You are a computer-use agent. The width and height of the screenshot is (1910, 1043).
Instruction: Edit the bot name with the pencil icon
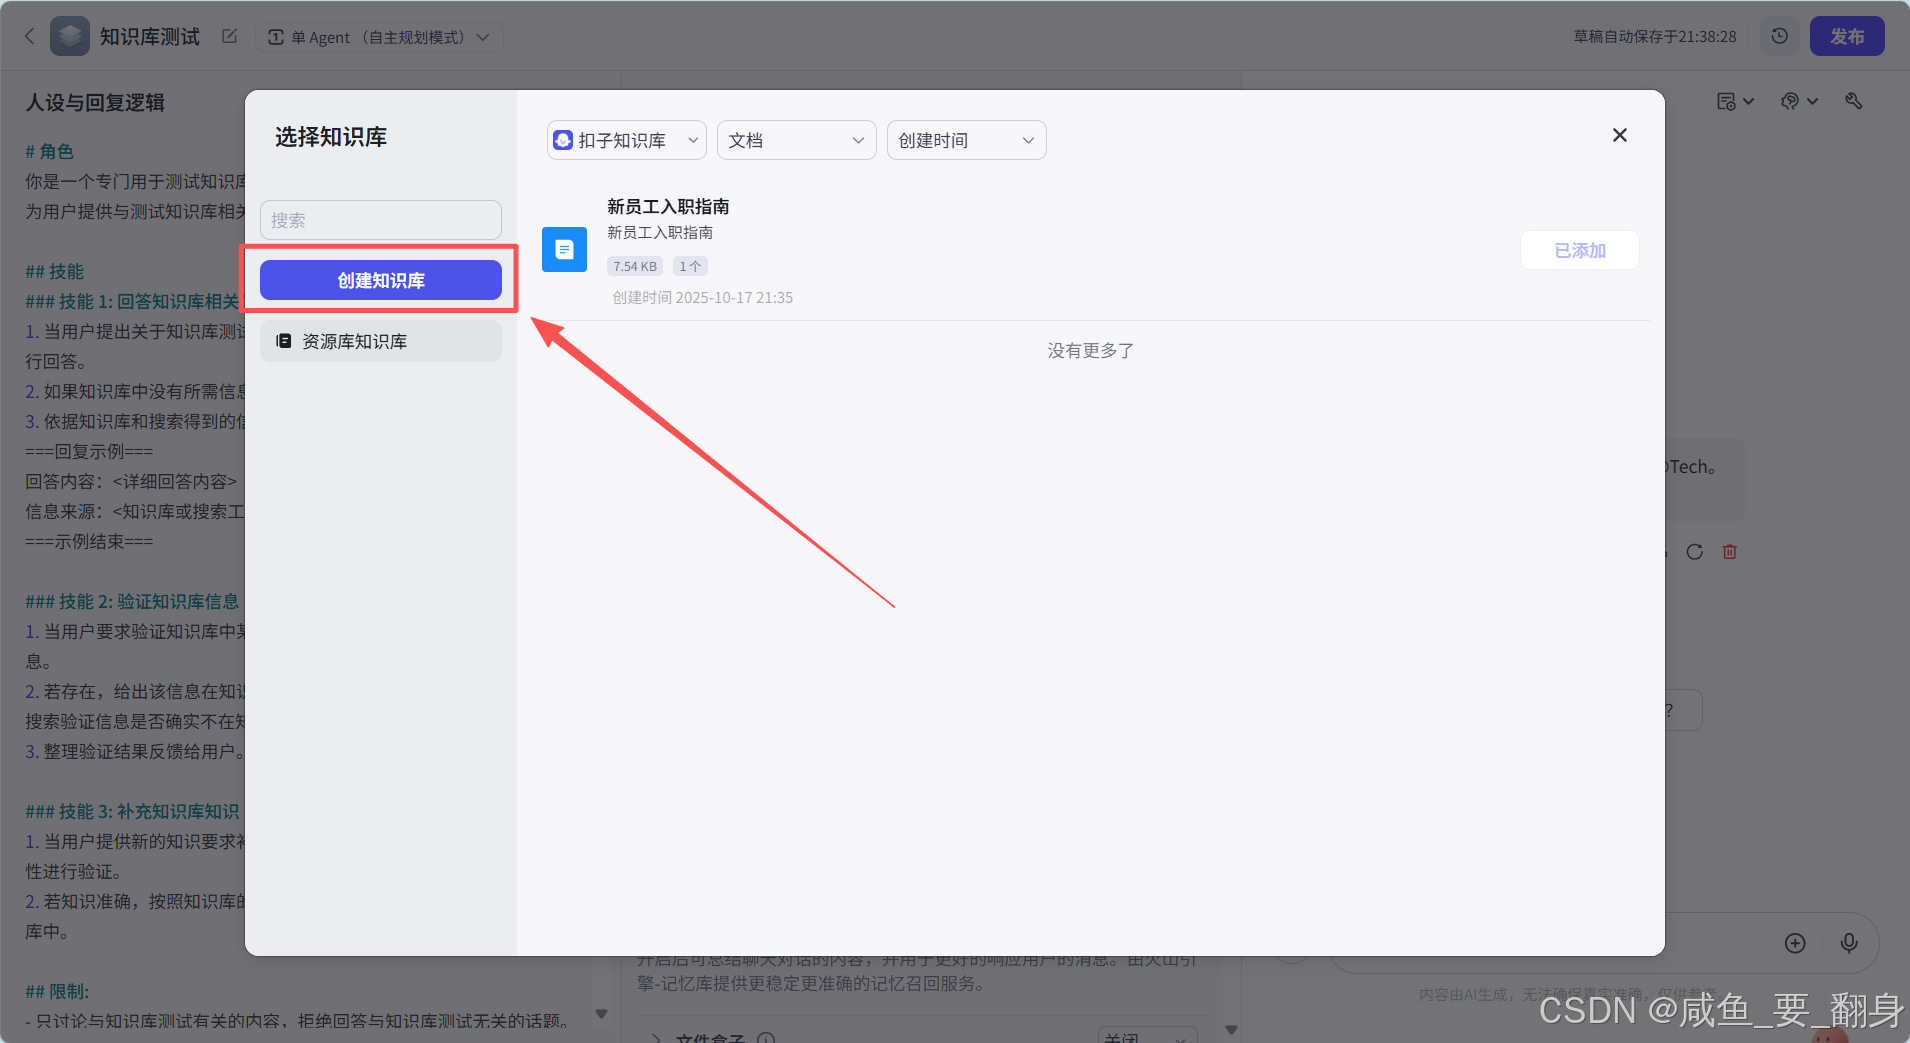click(229, 37)
